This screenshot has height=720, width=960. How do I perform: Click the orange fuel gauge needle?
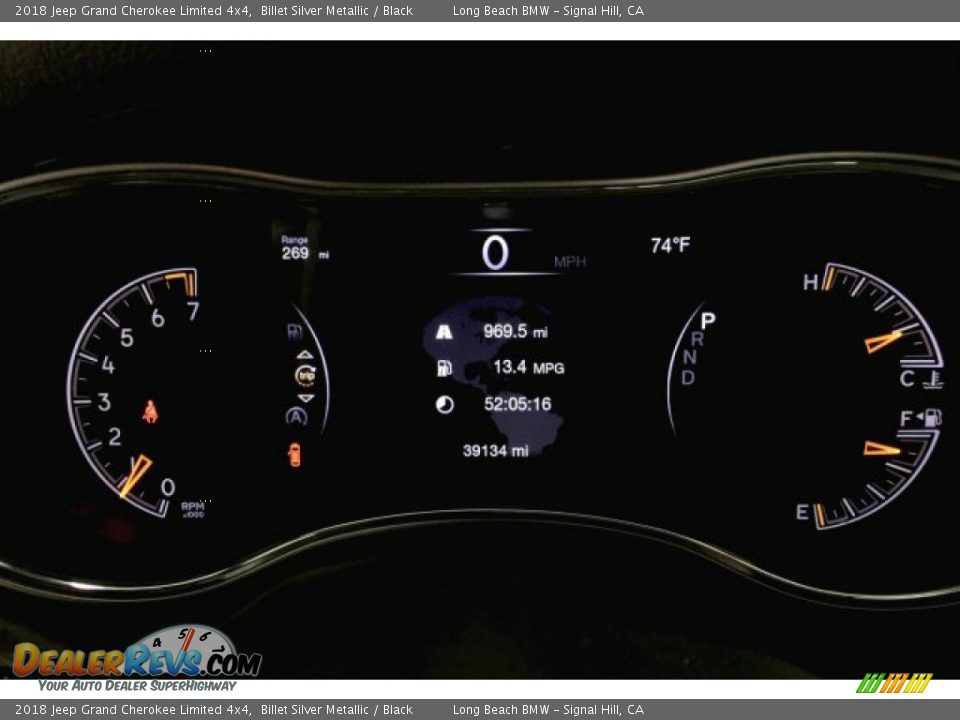click(882, 448)
